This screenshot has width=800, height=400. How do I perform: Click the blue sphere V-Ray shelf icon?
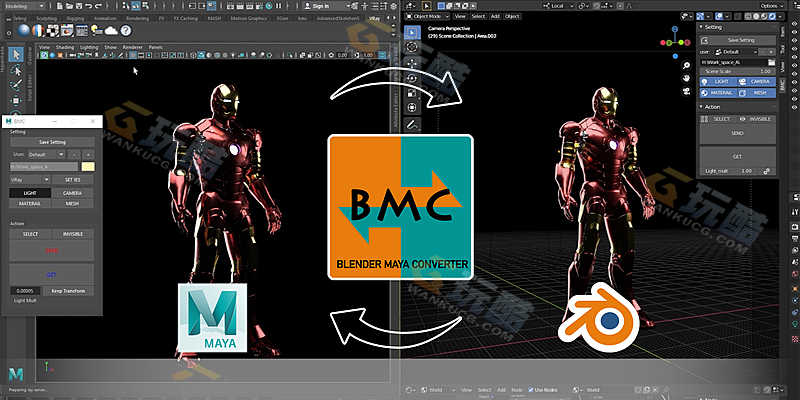(23, 30)
